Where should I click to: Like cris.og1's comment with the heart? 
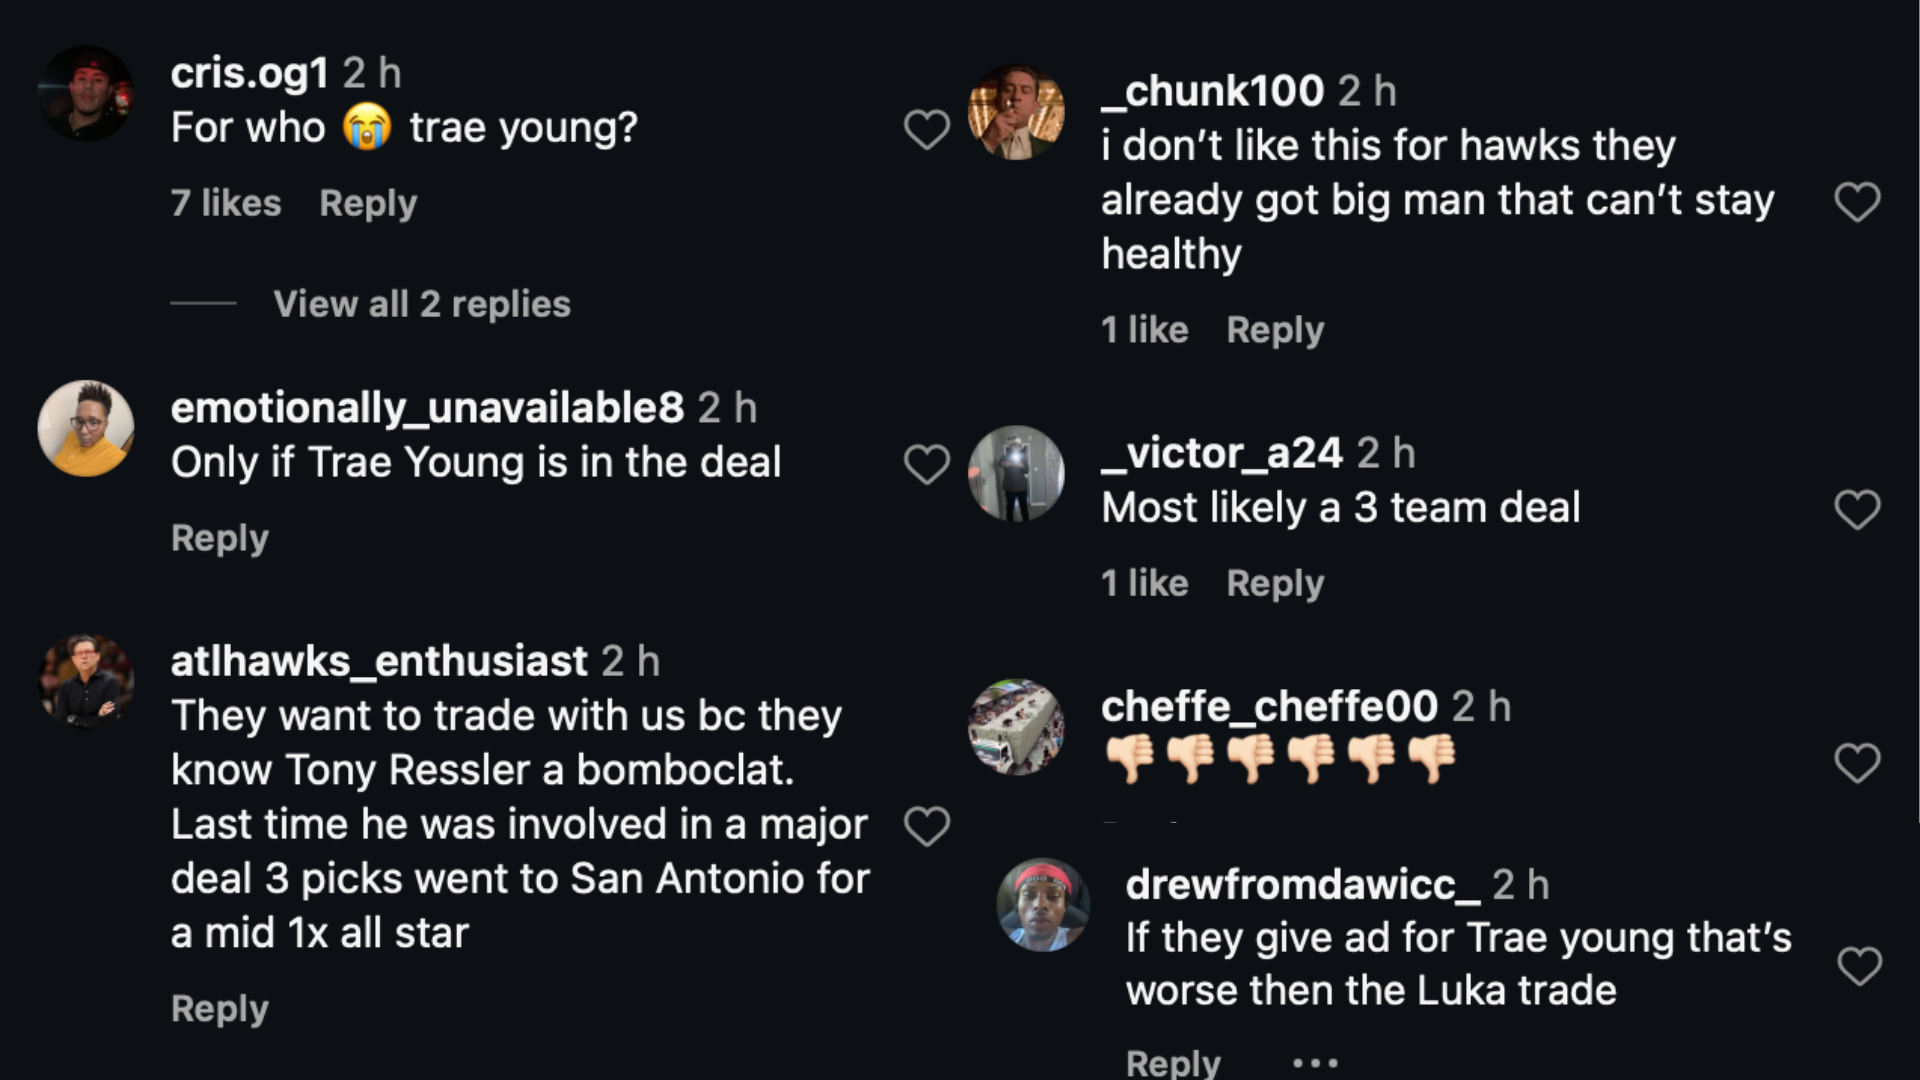[926, 129]
